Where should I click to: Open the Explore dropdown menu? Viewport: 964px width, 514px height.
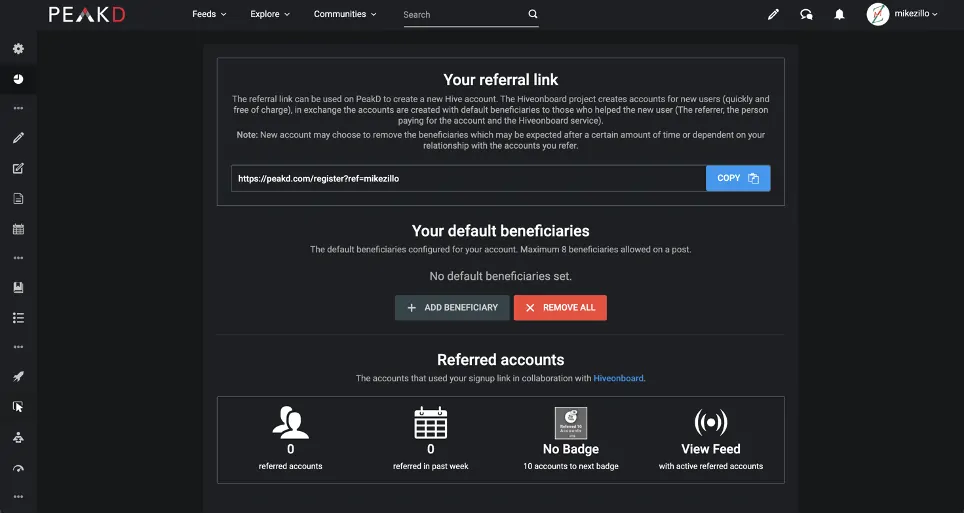pos(270,14)
